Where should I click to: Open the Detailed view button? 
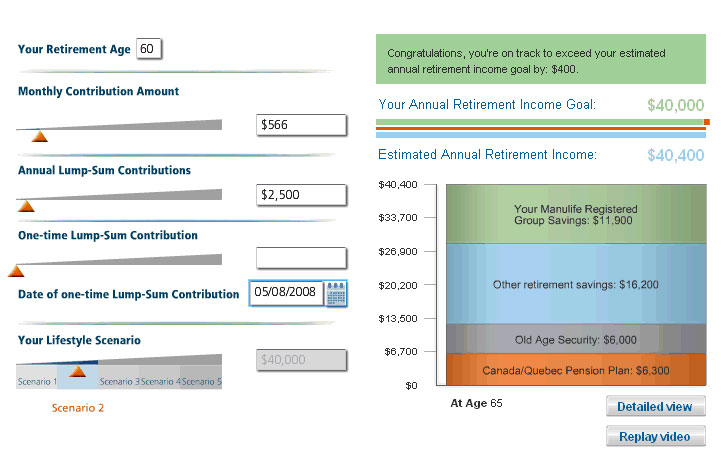(655, 407)
